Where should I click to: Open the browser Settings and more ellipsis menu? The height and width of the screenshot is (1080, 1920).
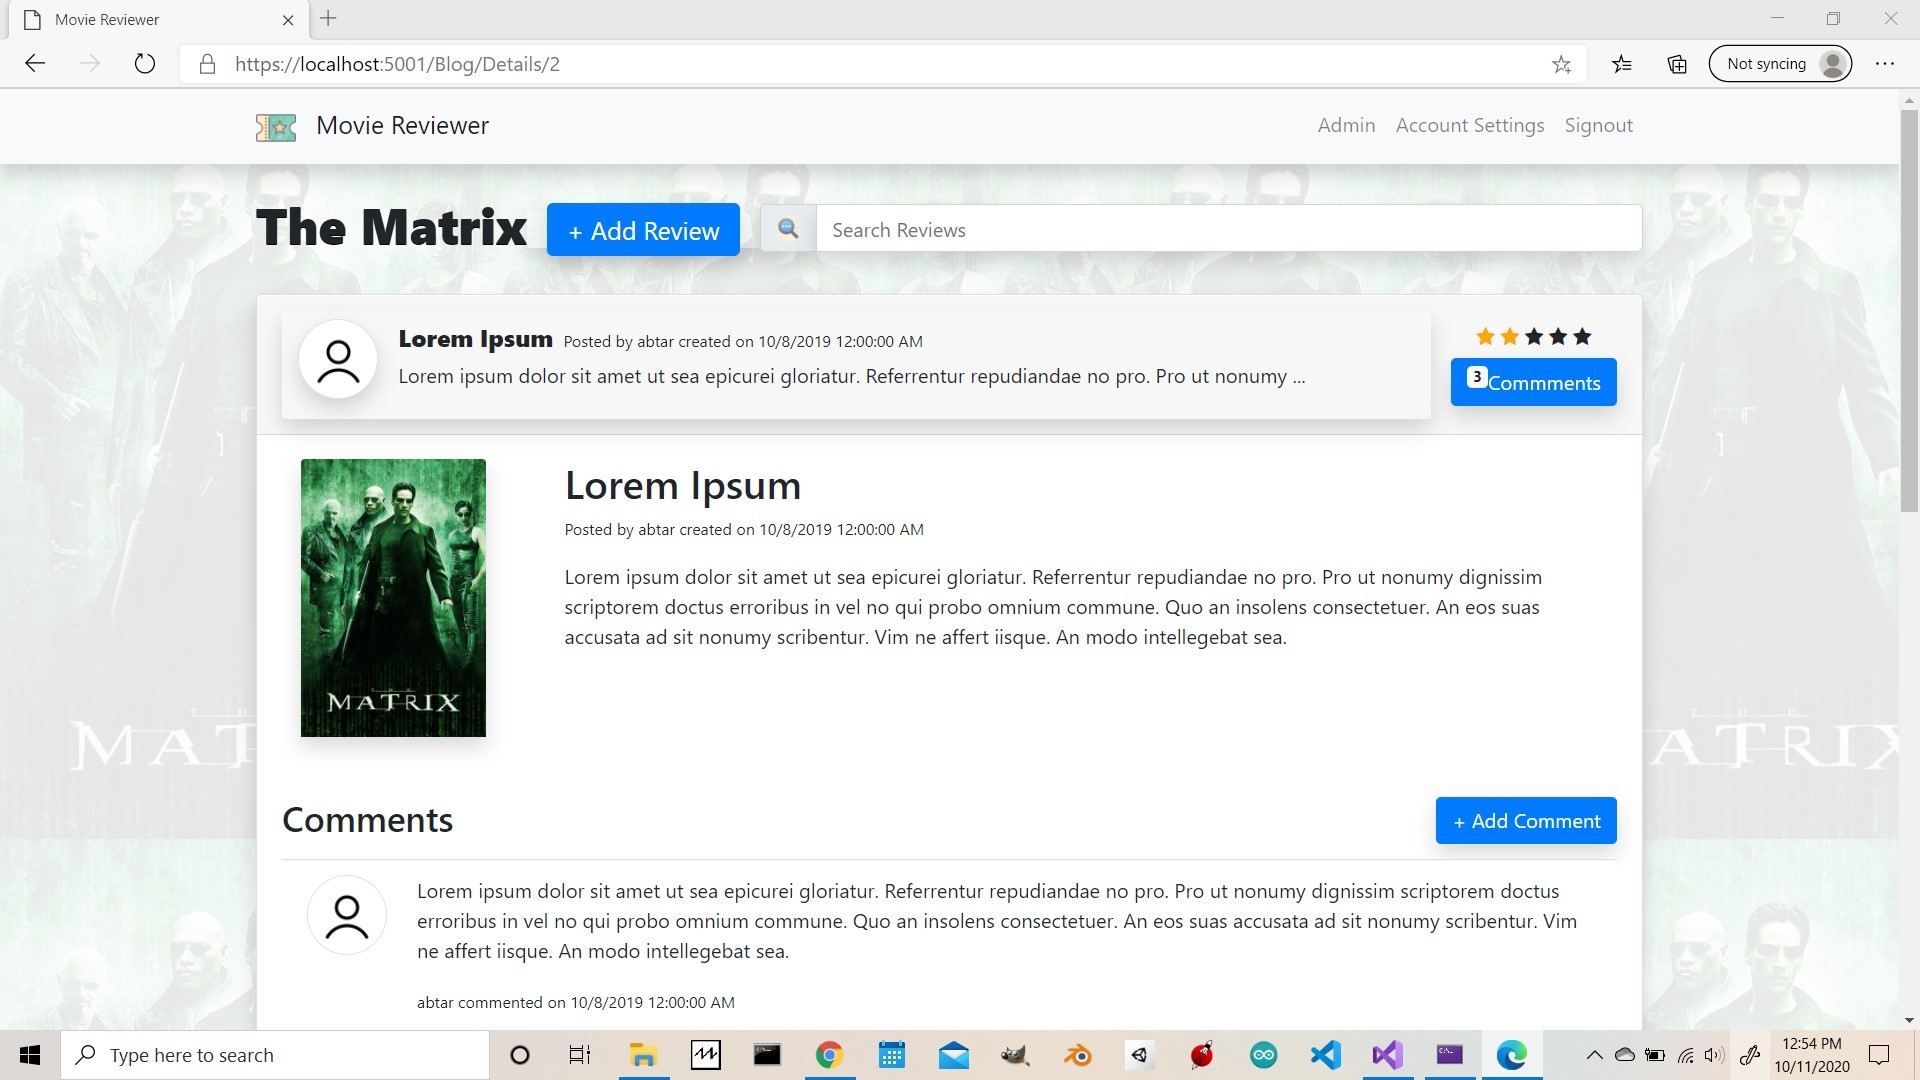tap(1885, 64)
